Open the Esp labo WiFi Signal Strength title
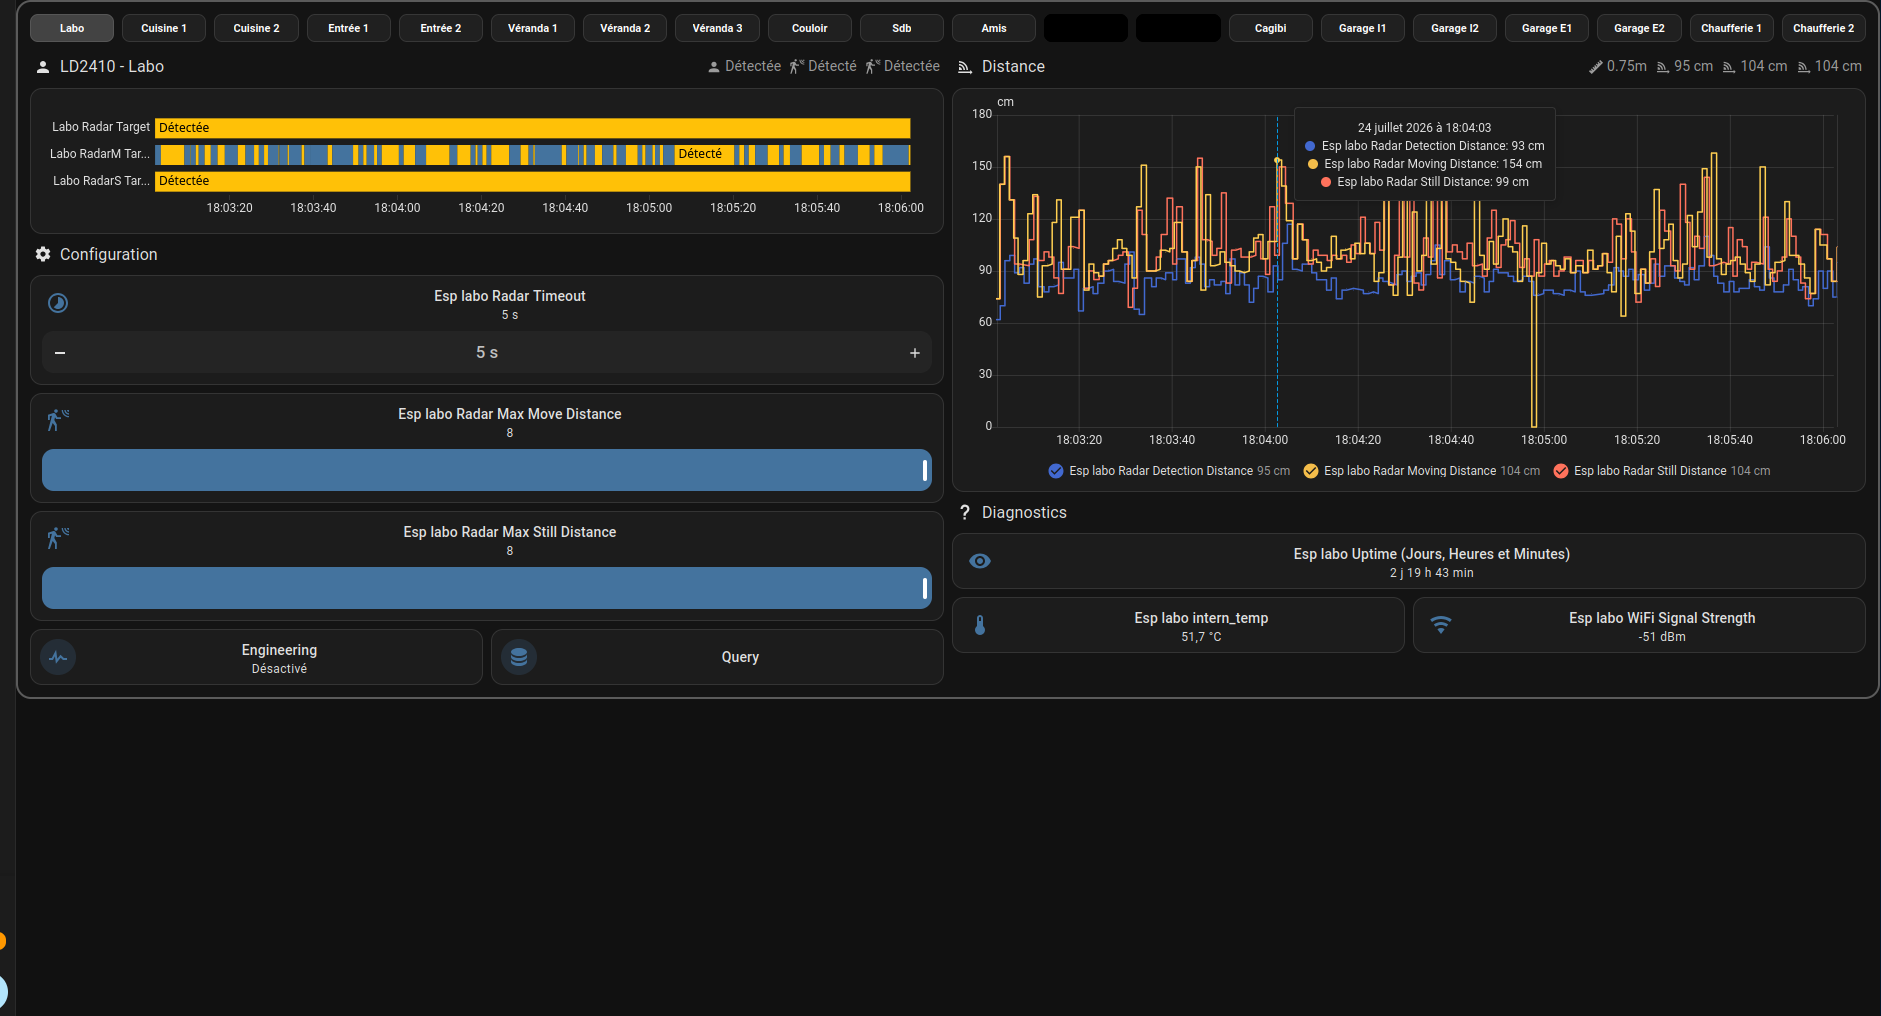Screen dimensions: 1881x1016 [x=1662, y=618]
